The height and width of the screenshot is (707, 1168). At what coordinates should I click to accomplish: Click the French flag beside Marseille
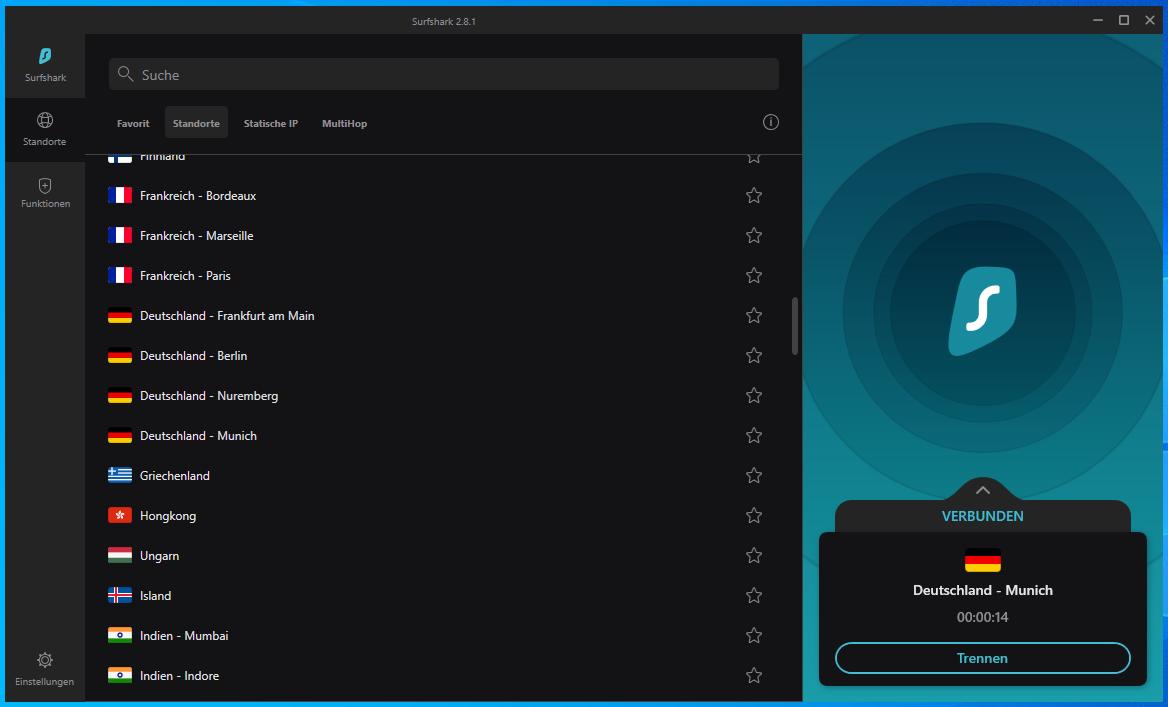tap(120, 235)
